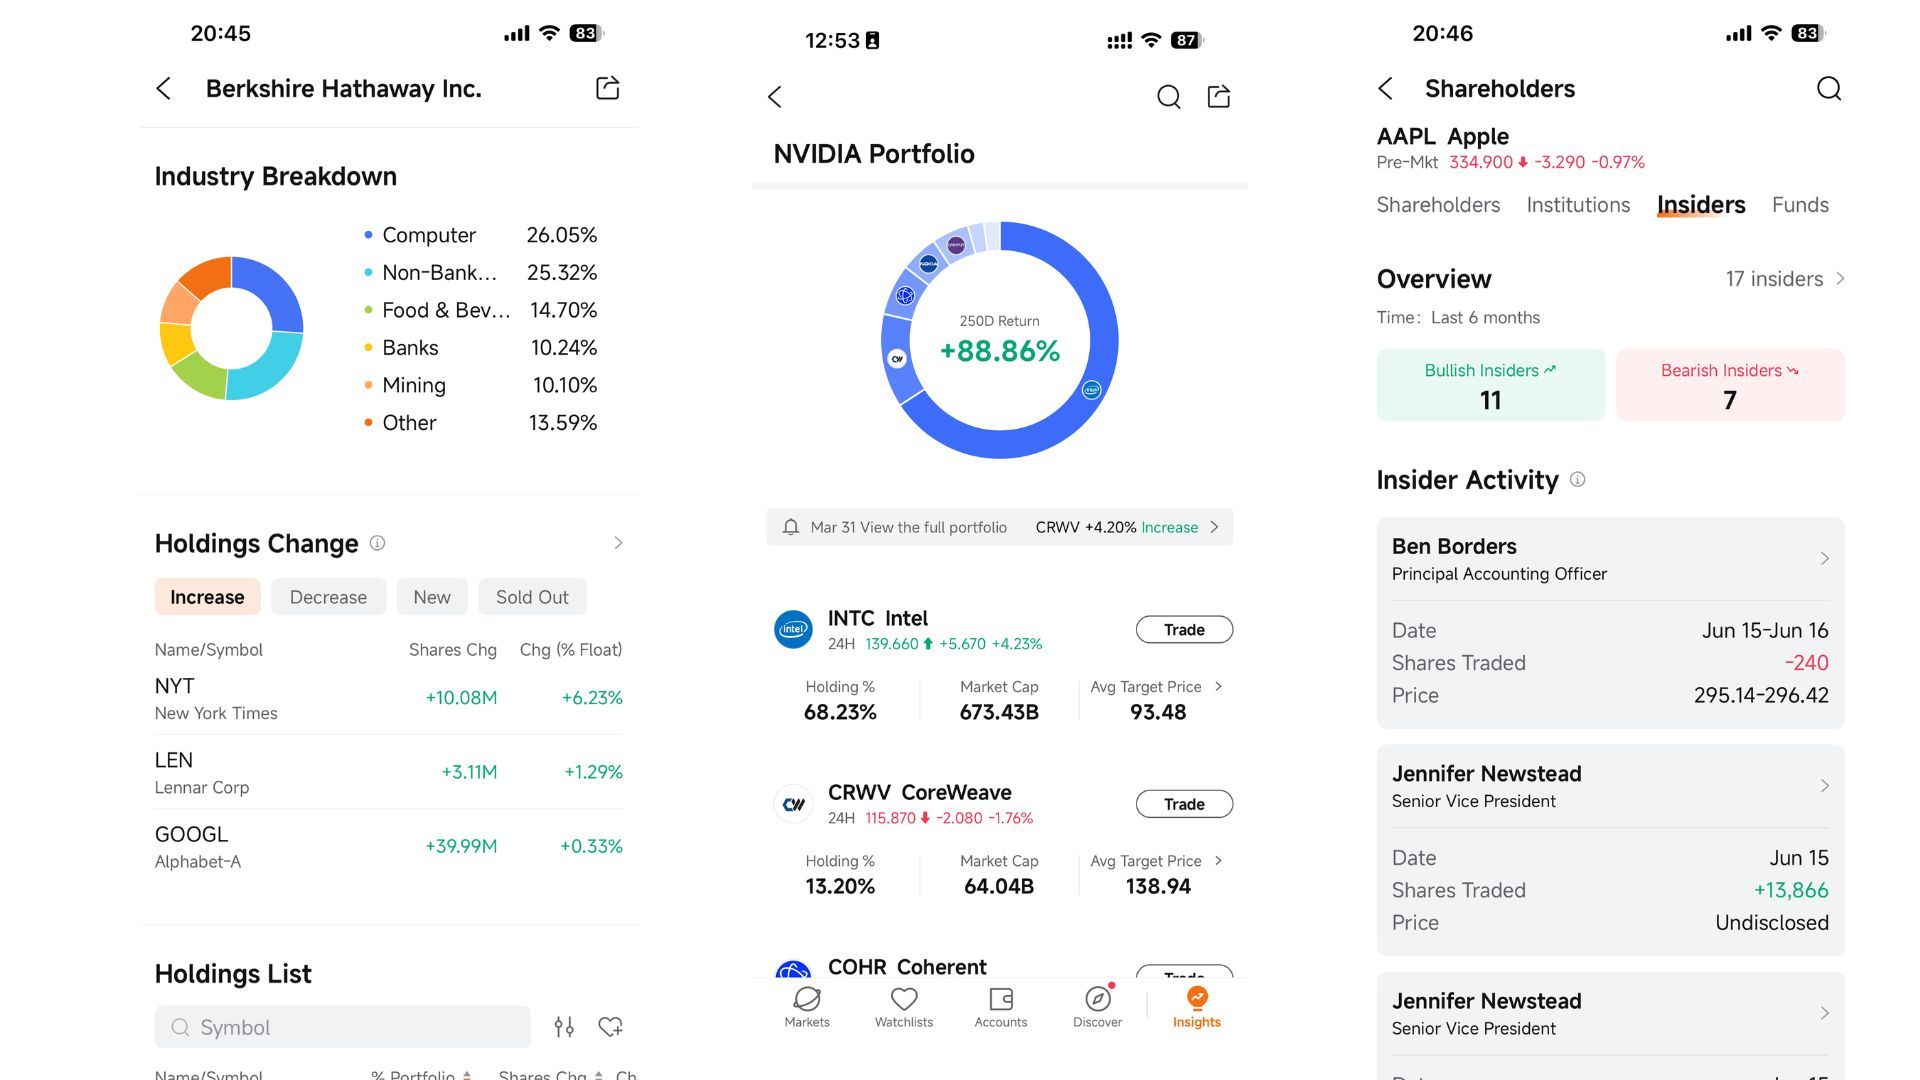1920x1080 pixels.
Task: Select the New holdings filter chip
Action: click(432, 597)
